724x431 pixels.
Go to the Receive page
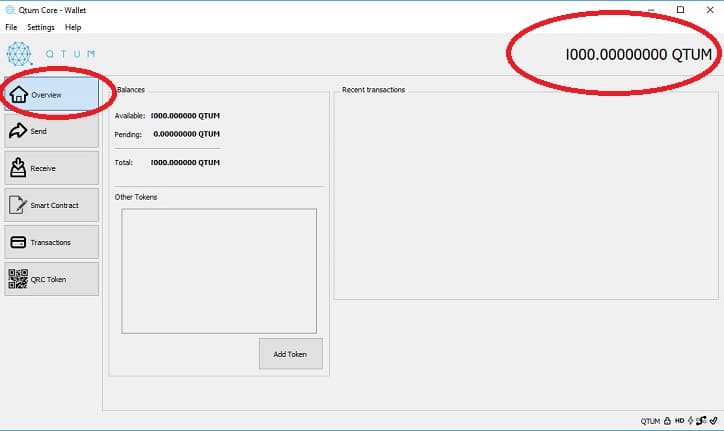51,168
